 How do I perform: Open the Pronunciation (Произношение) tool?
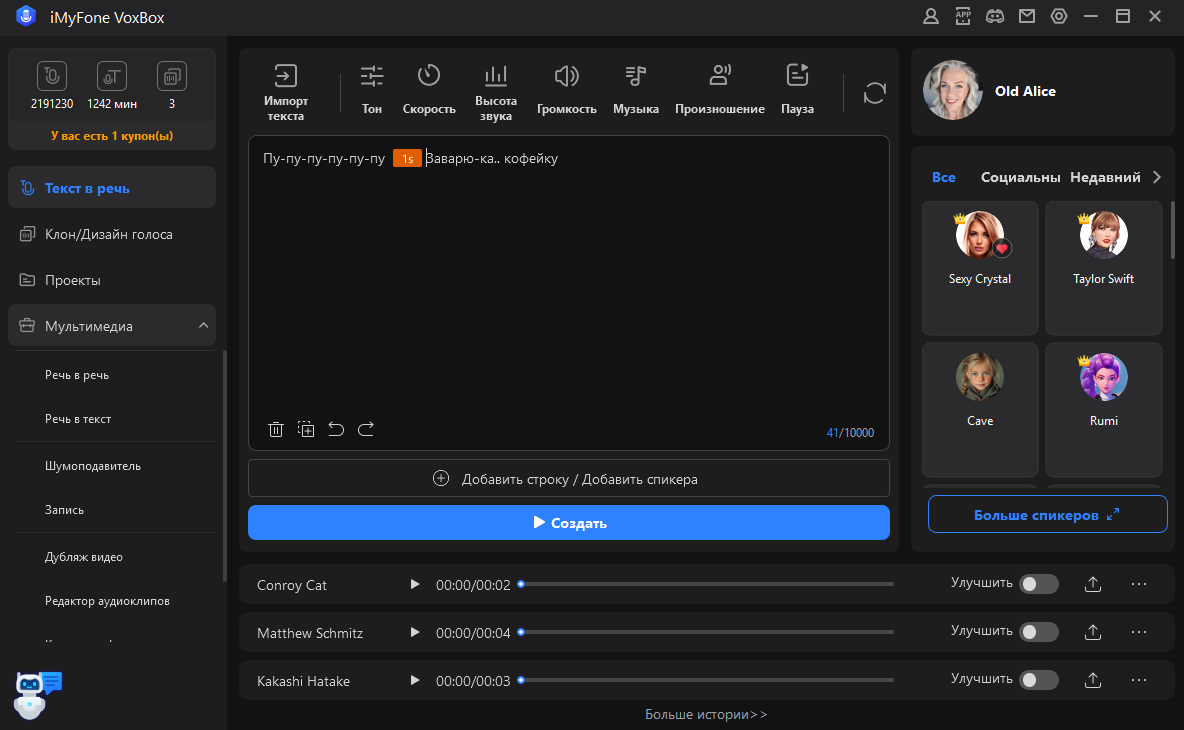[719, 90]
